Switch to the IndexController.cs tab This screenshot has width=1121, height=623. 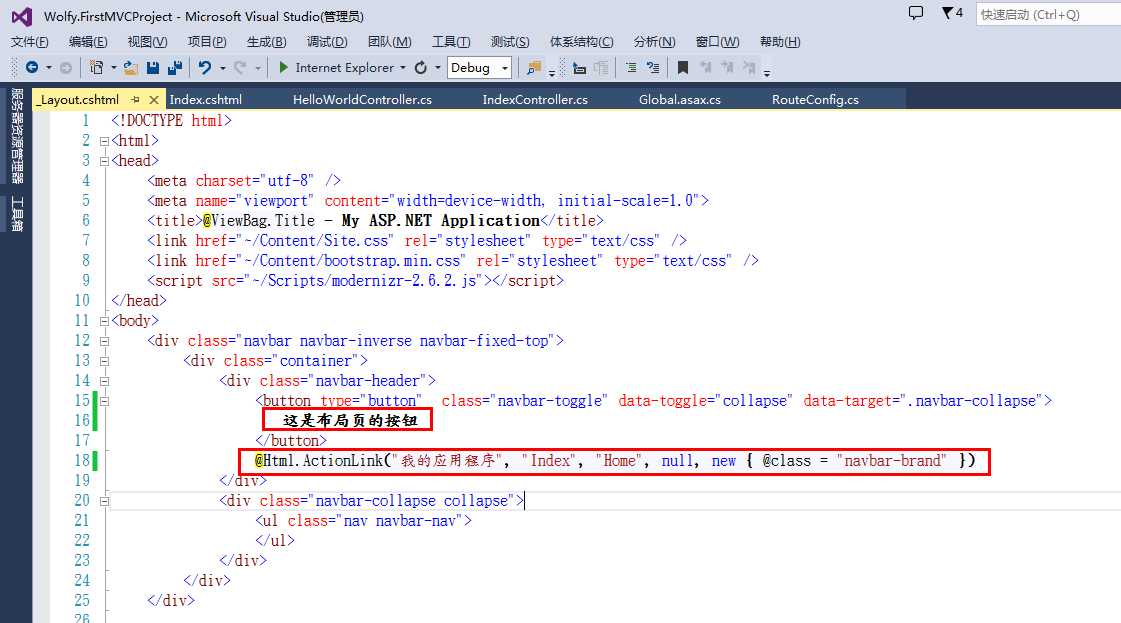click(535, 99)
